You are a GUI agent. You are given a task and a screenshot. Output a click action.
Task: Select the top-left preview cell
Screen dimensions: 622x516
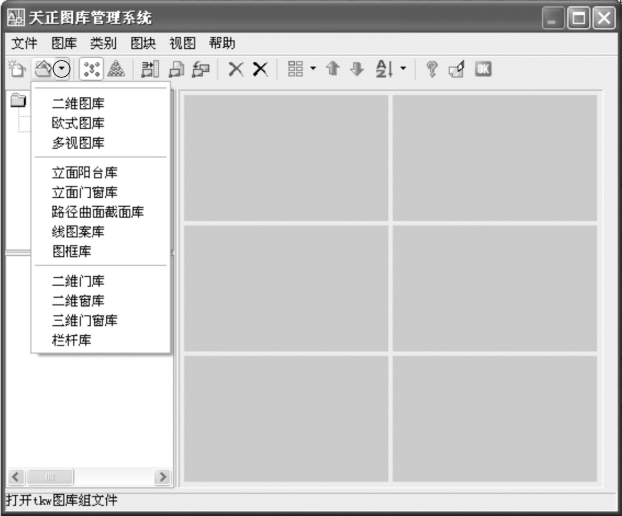click(286, 158)
